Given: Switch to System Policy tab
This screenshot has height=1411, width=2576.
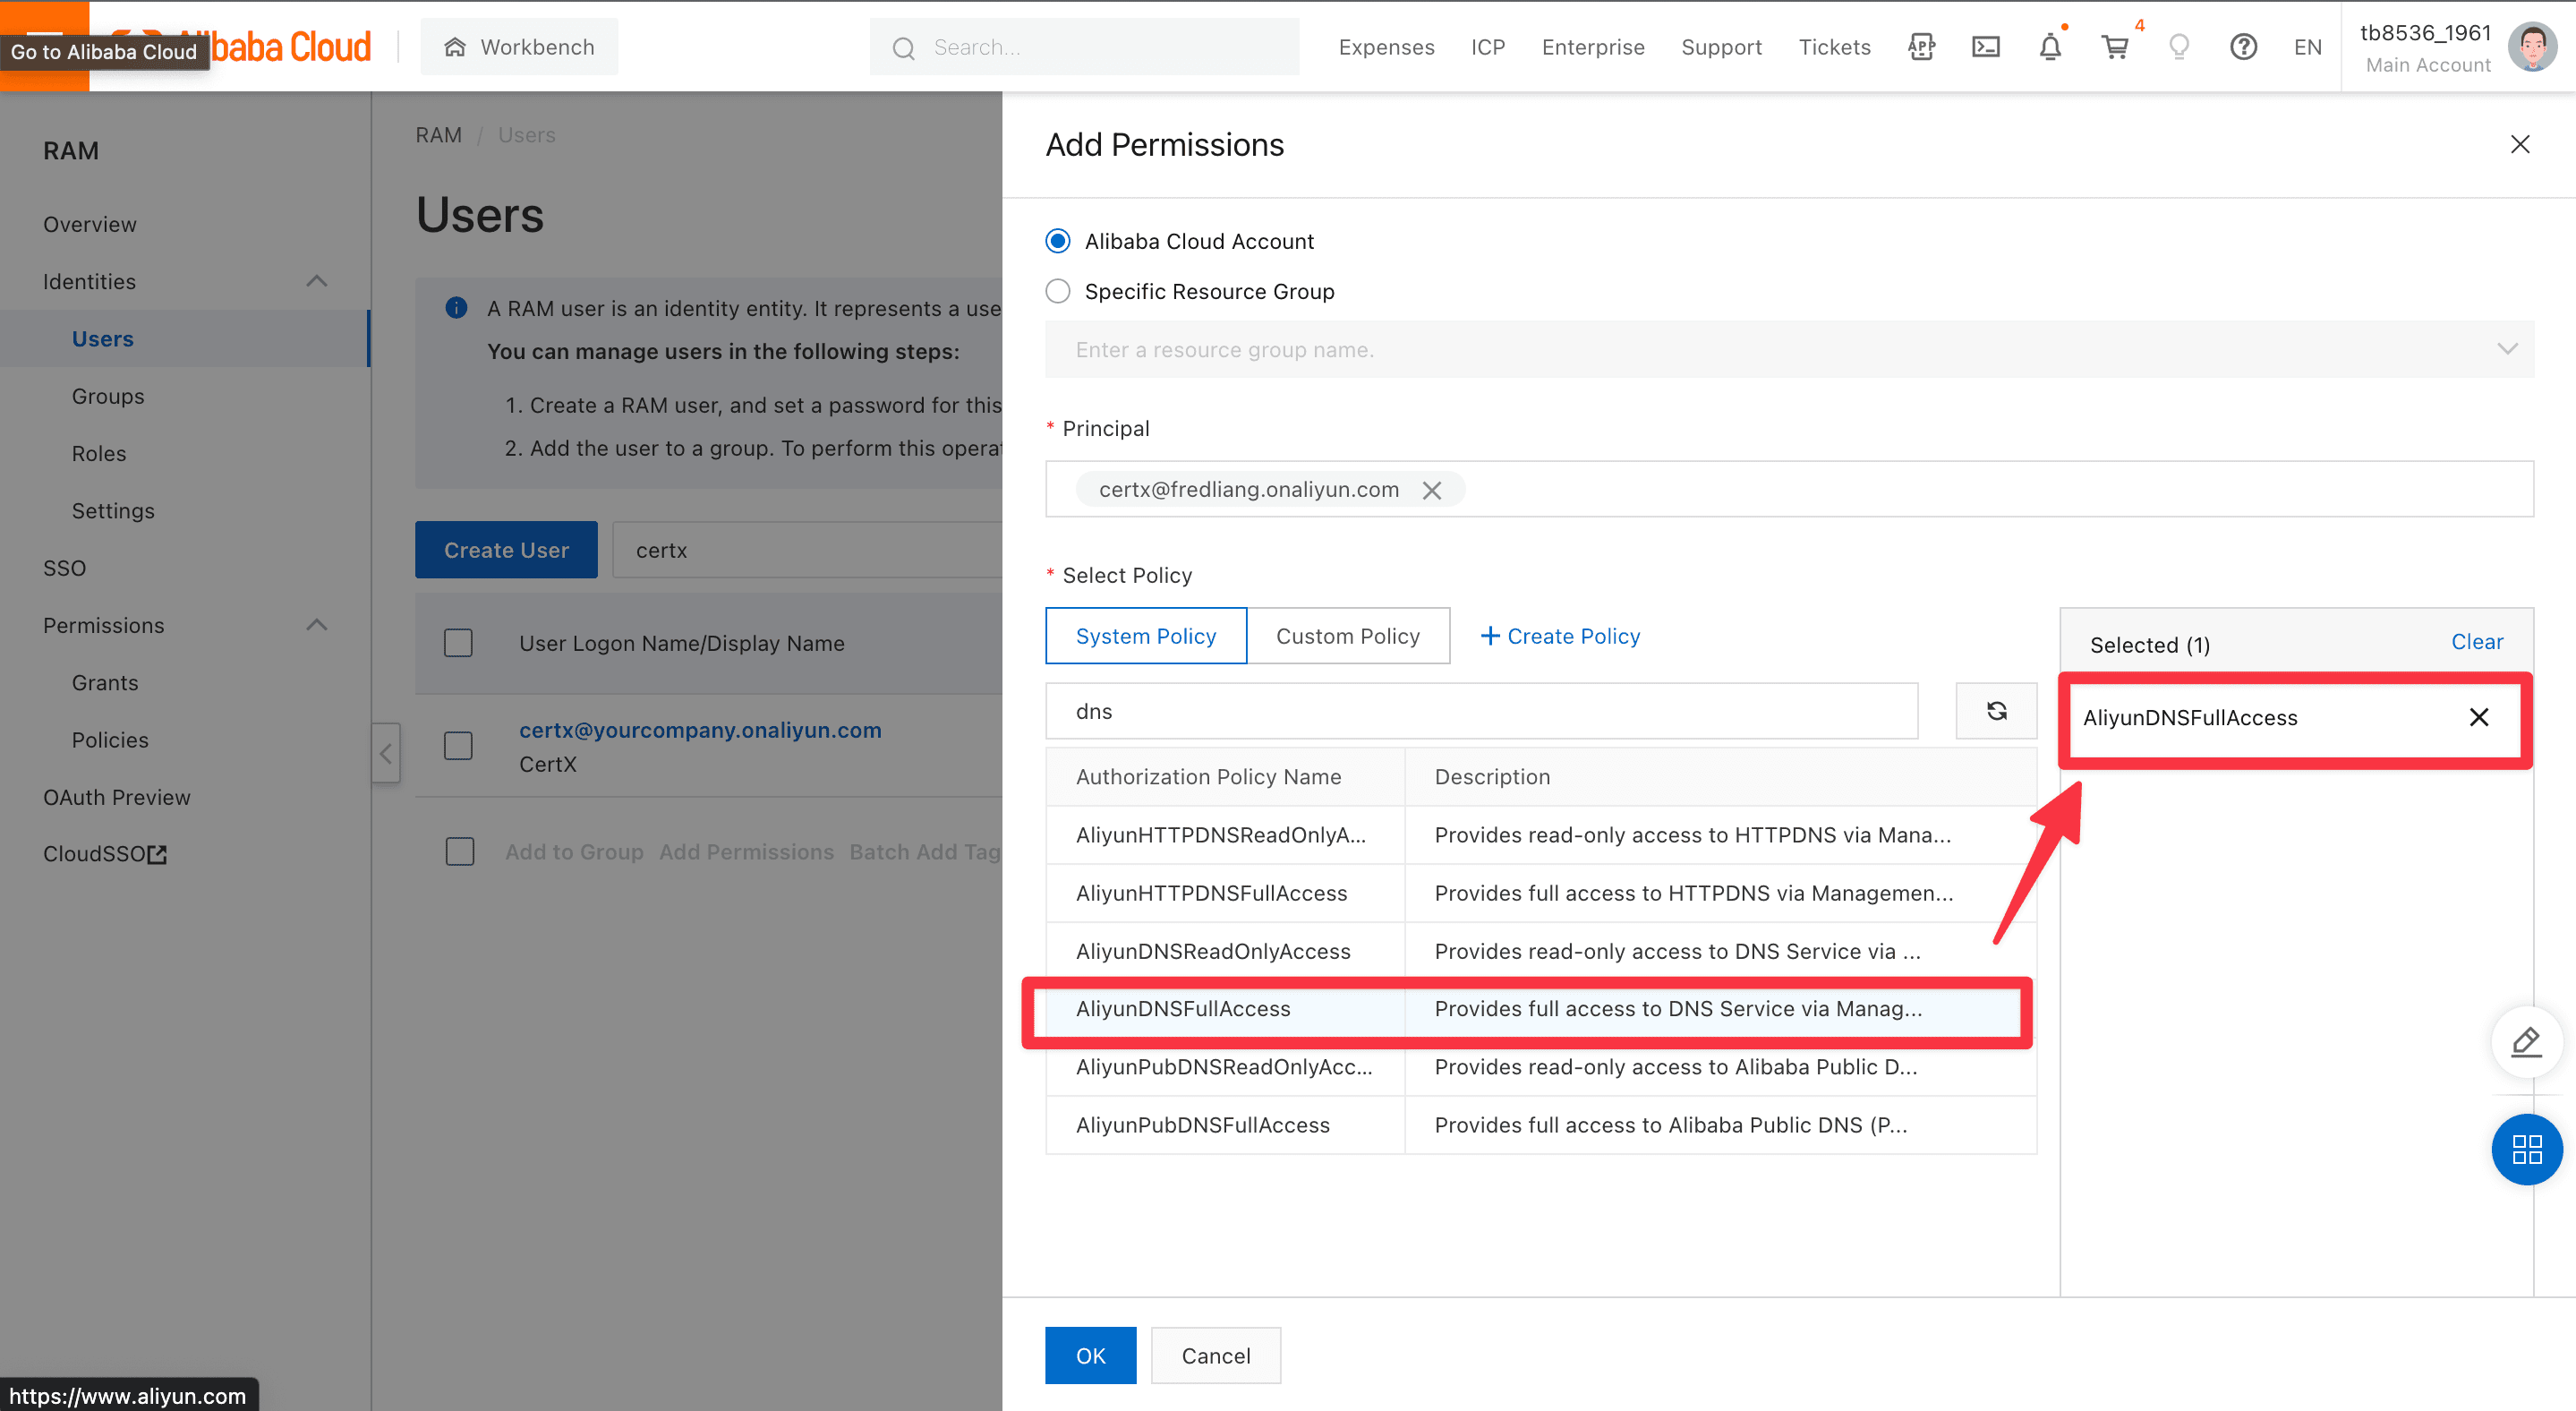Looking at the screenshot, I should pos(1146,636).
